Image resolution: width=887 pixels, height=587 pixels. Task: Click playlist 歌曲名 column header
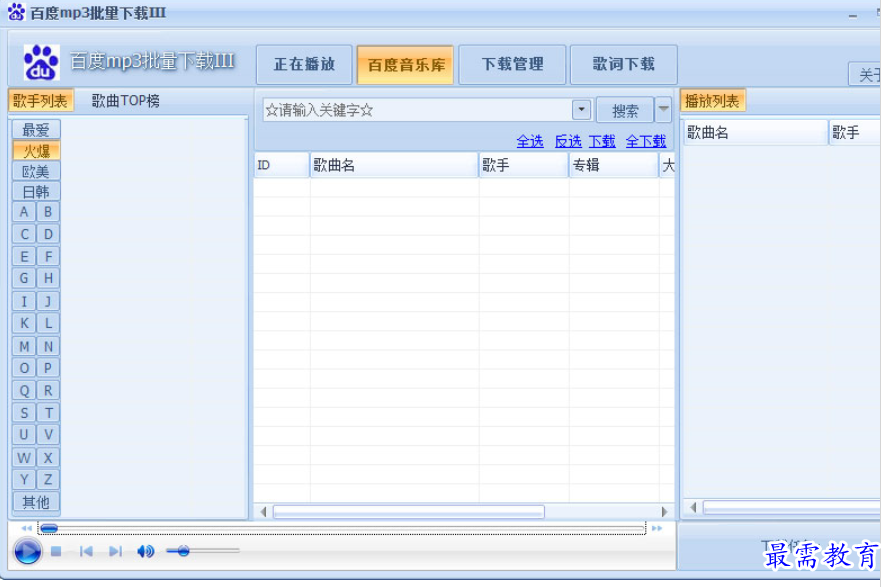pos(755,133)
